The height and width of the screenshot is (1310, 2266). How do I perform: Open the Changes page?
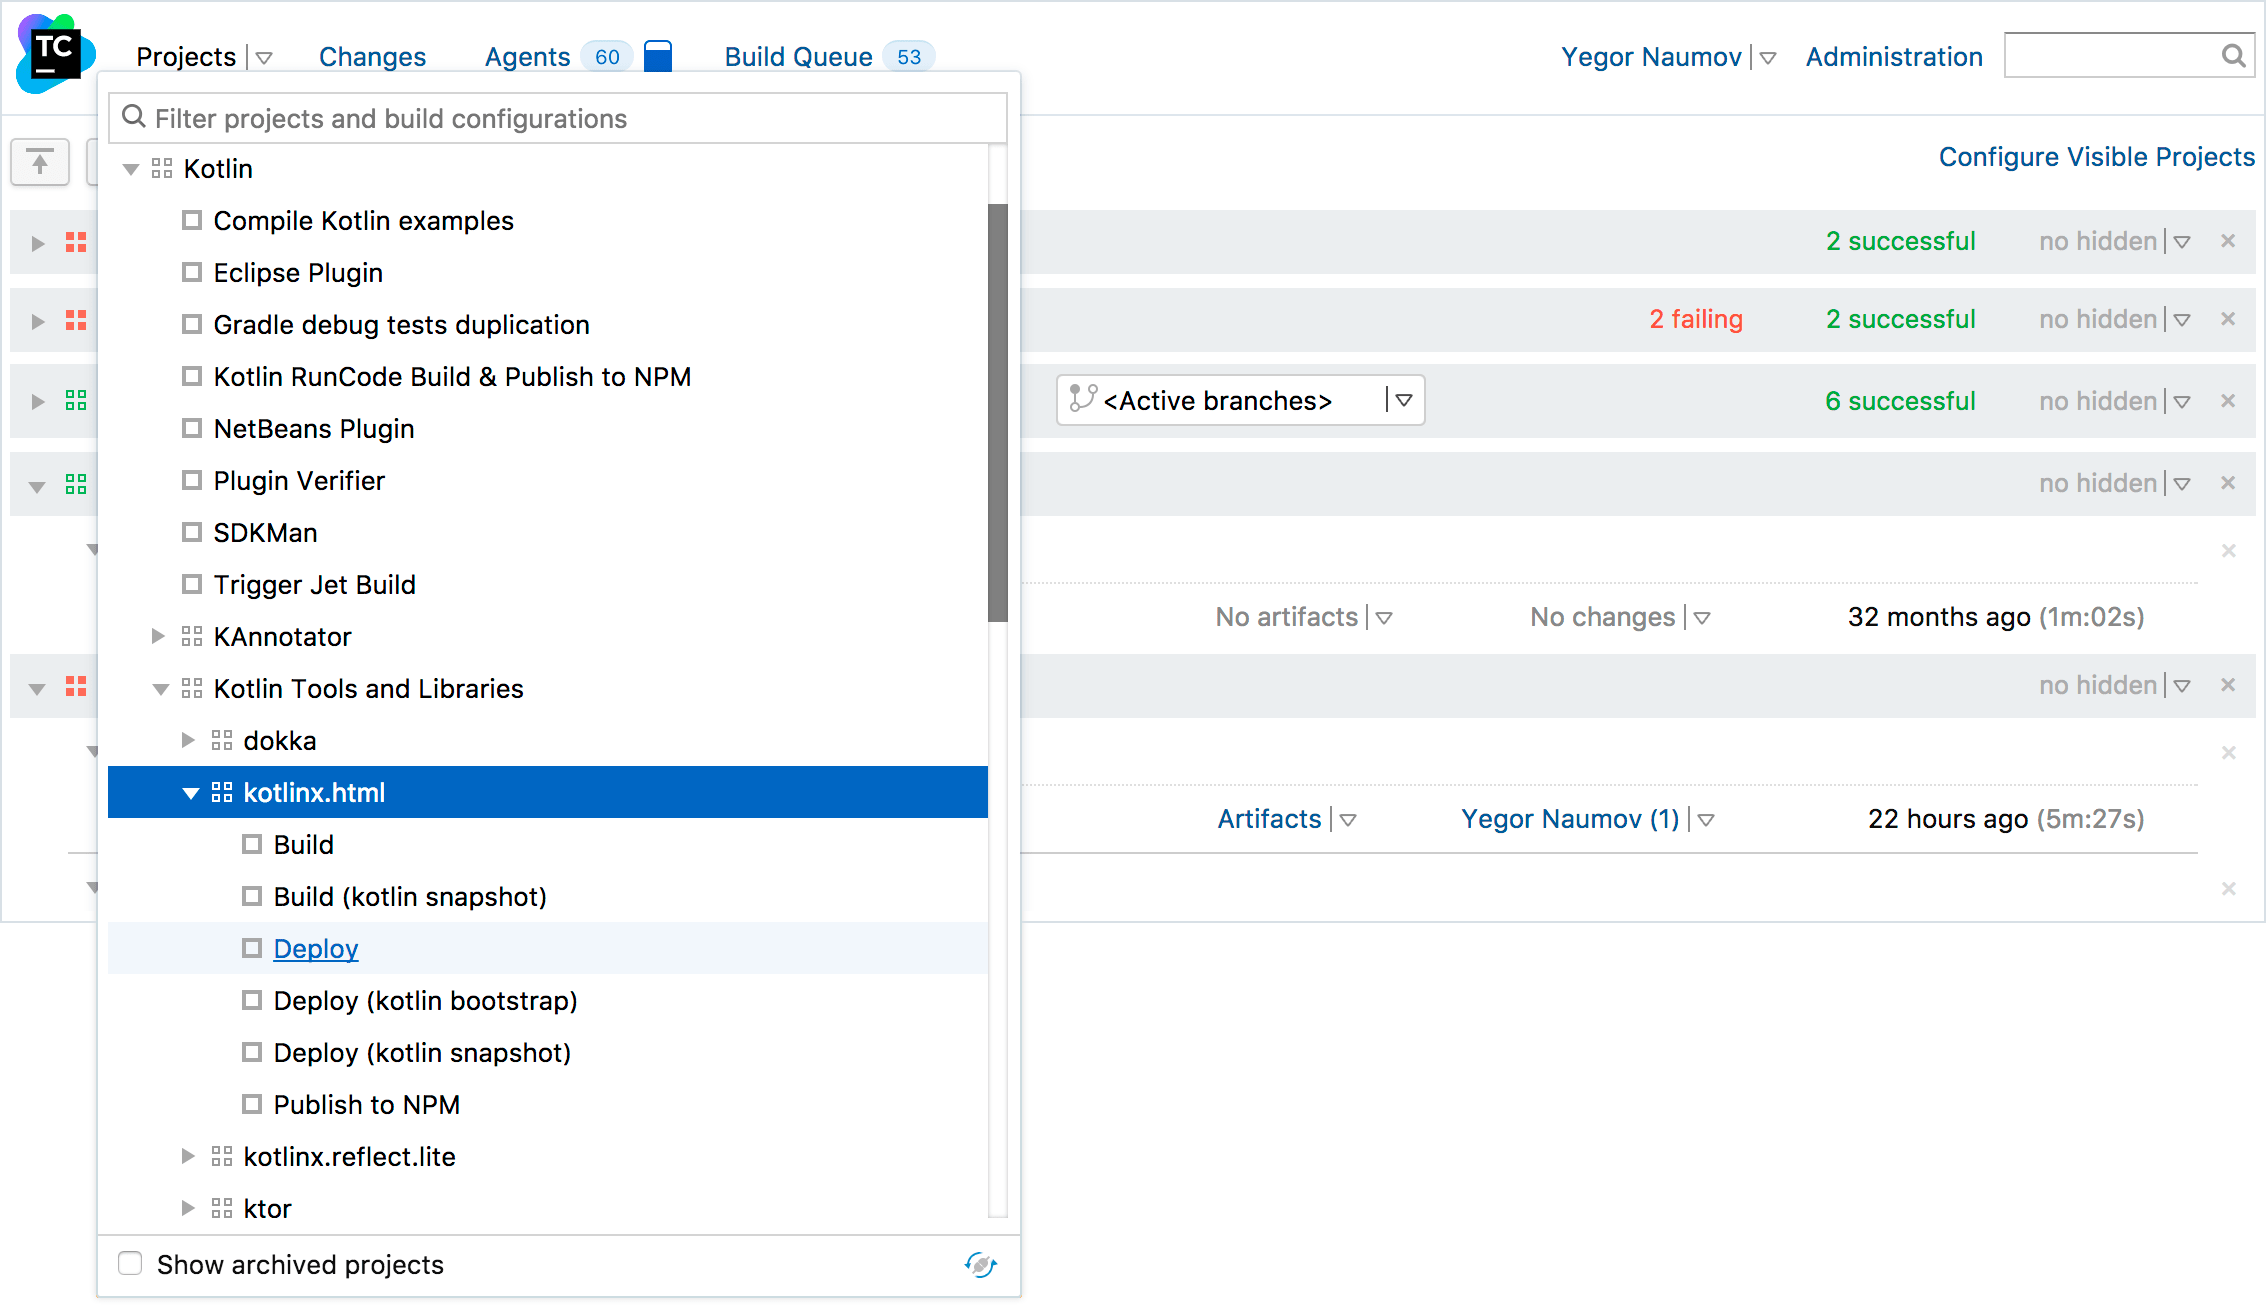coord(371,56)
